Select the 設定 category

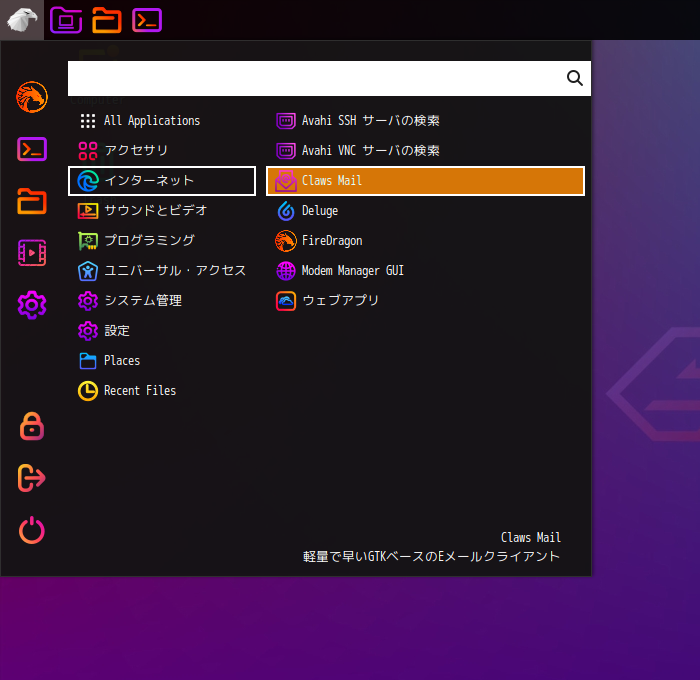[x=162, y=331]
